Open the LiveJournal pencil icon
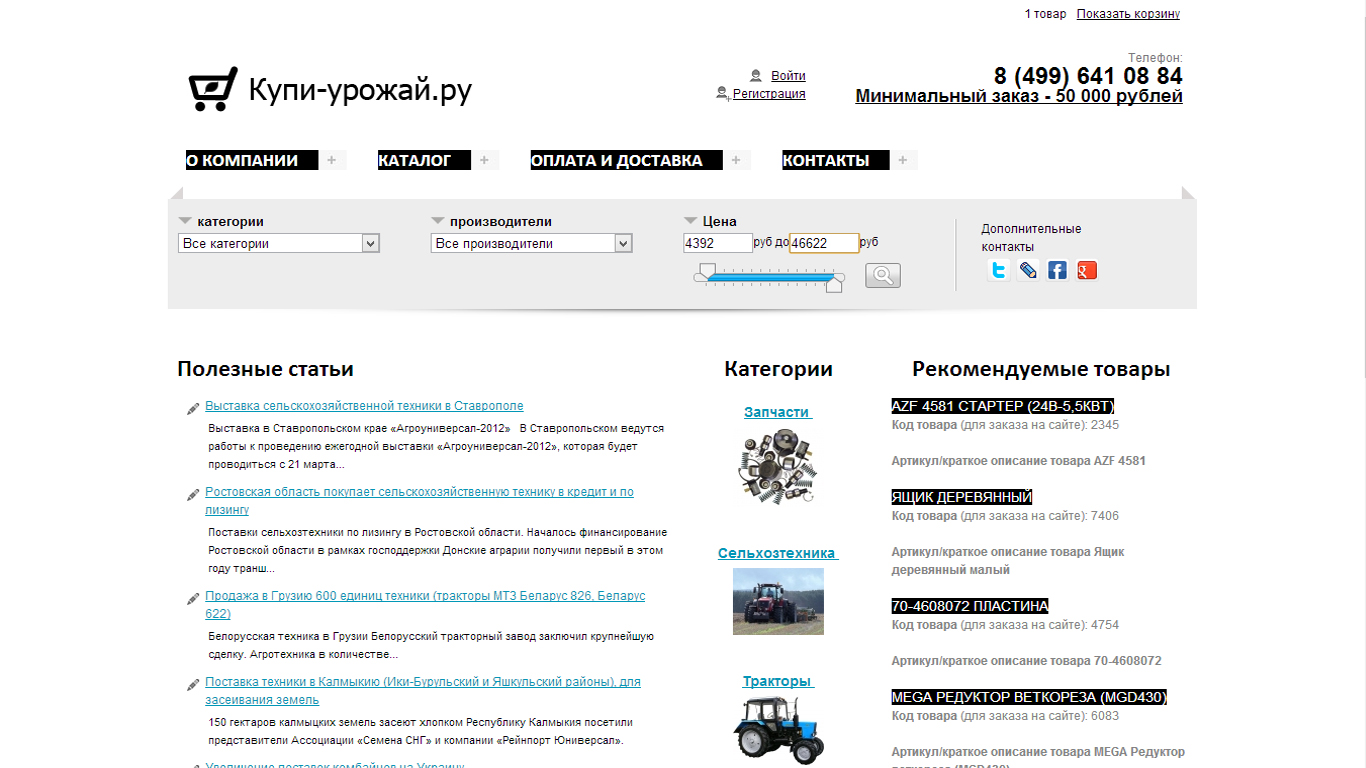The image size is (1366, 768). (x=1028, y=270)
